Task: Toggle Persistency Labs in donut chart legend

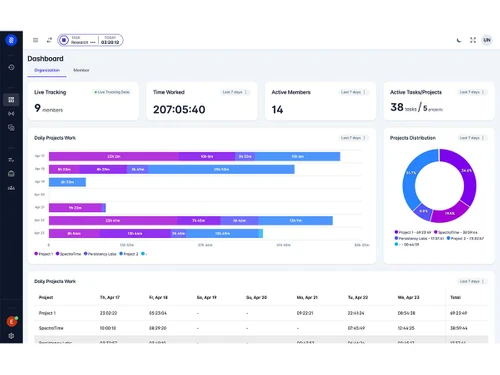Action: tap(419, 238)
